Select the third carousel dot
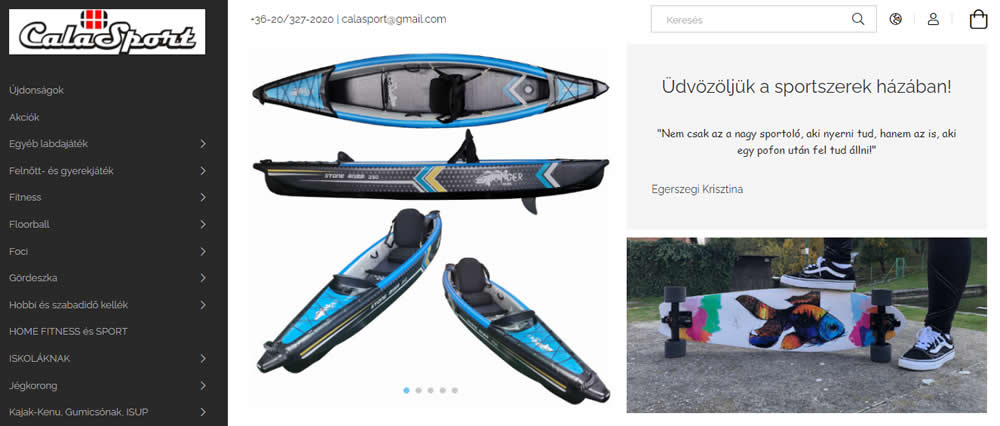The width and height of the screenshot is (1000, 426). [430, 390]
